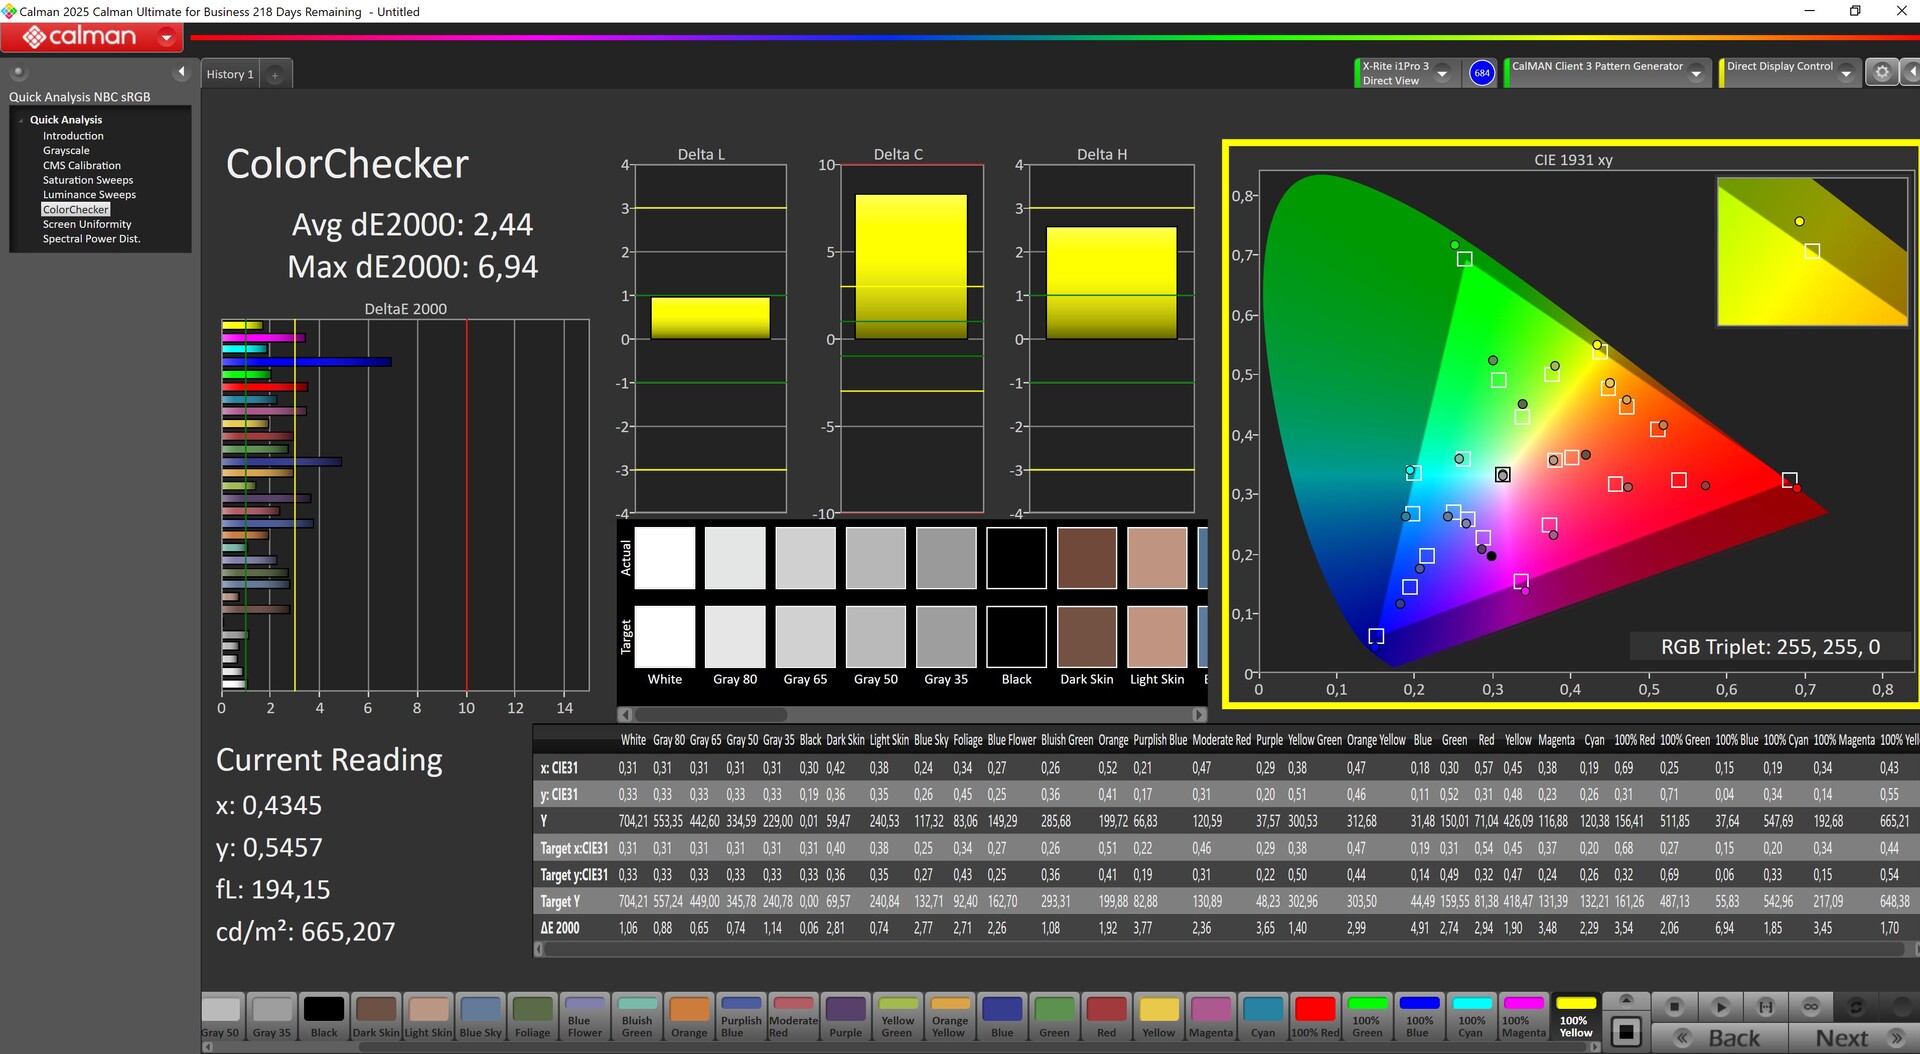This screenshot has height=1054, width=1920.
Task: Expand X-Rite i1Pro 3 meter dropdown
Action: tap(1442, 74)
